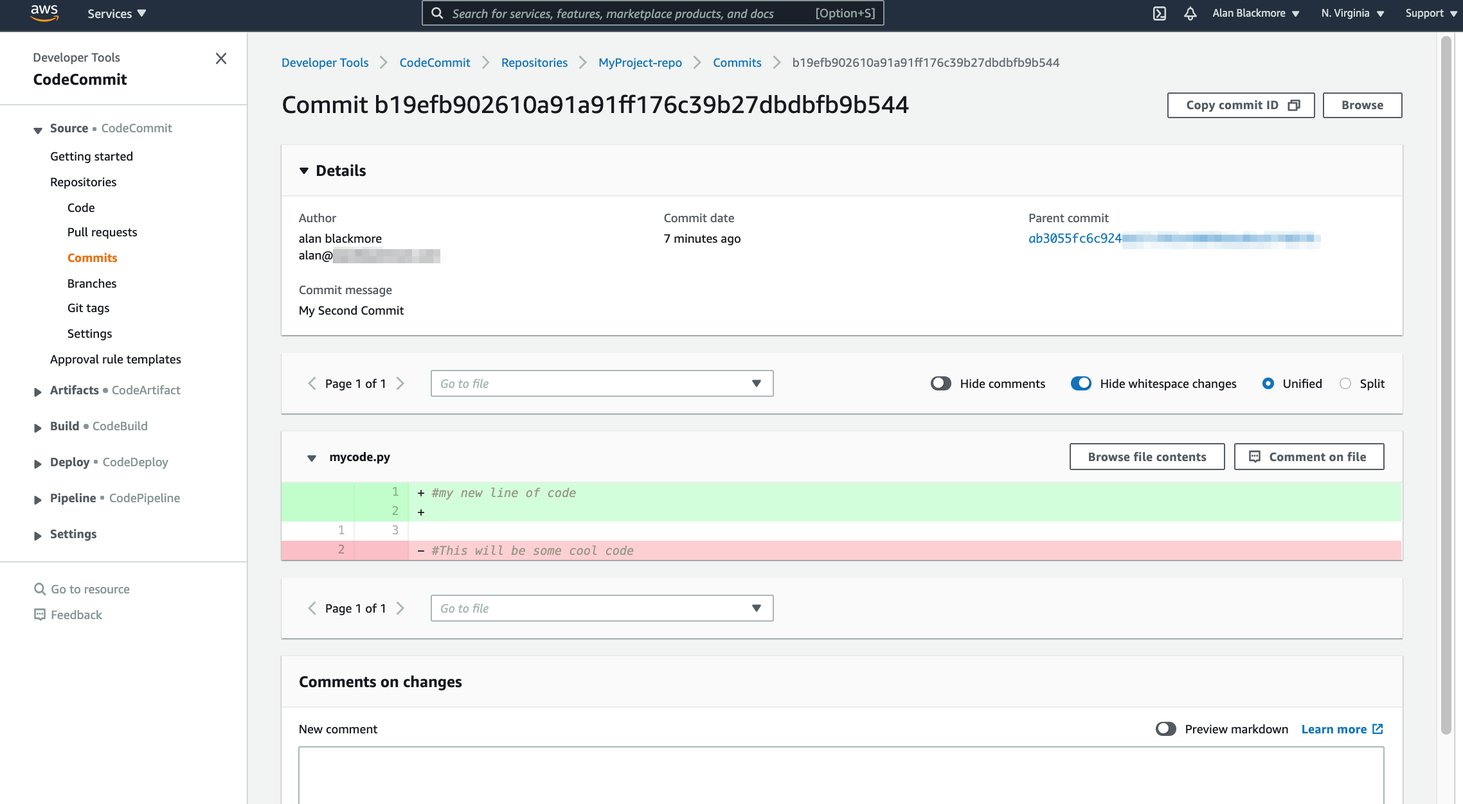The height and width of the screenshot is (804, 1463).
Task: Select the Split view radio button
Action: click(x=1345, y=383)
